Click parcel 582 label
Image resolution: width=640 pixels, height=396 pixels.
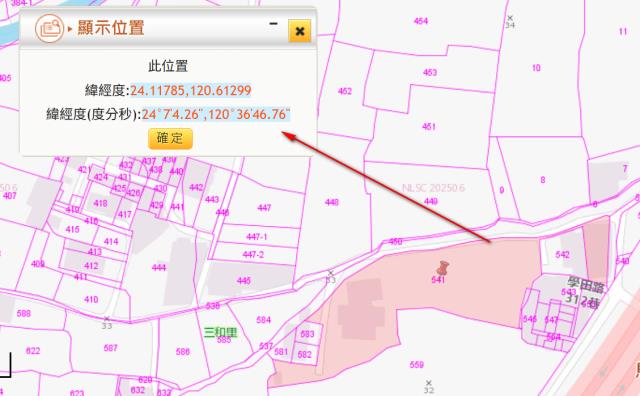click(304, 354)
